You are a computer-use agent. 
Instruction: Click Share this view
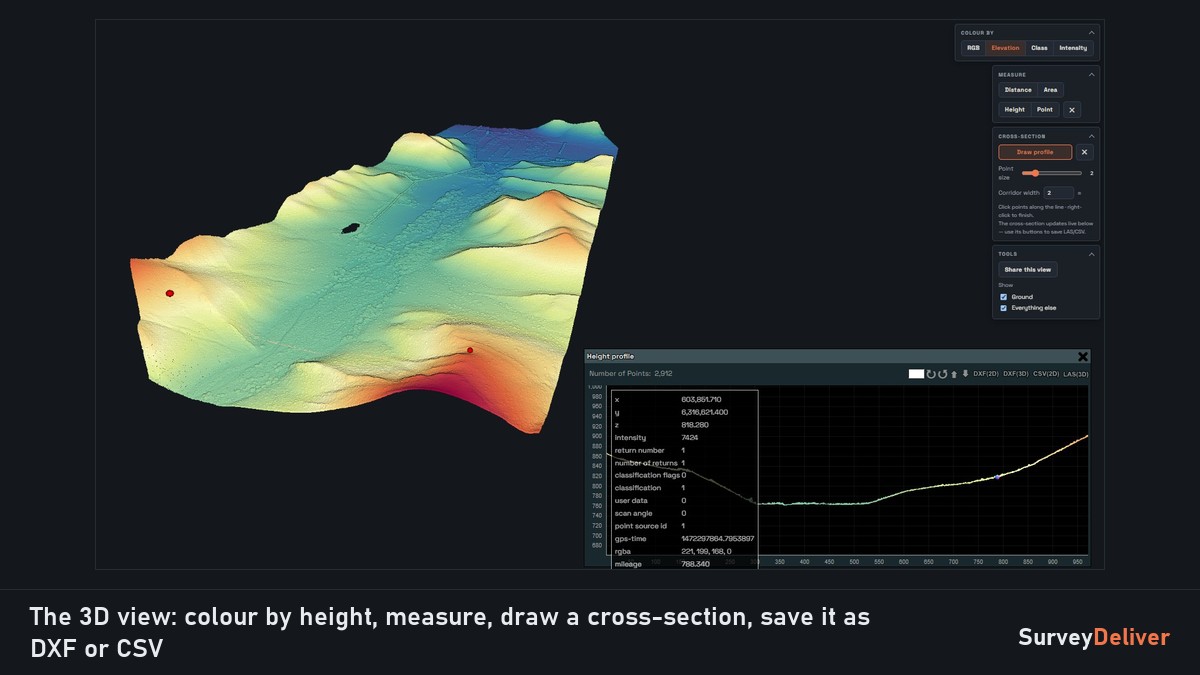pyautogui.click(x=1028, y=270)
